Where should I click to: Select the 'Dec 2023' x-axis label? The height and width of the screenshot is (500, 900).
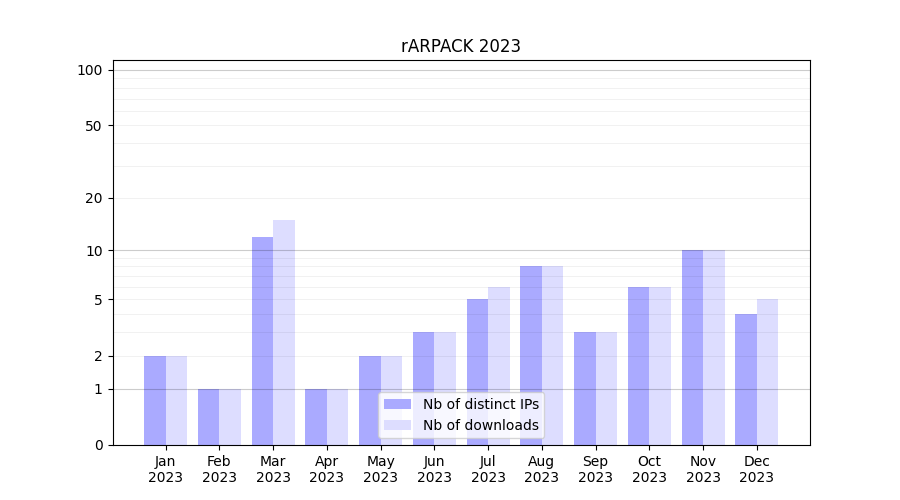(757, 469)
